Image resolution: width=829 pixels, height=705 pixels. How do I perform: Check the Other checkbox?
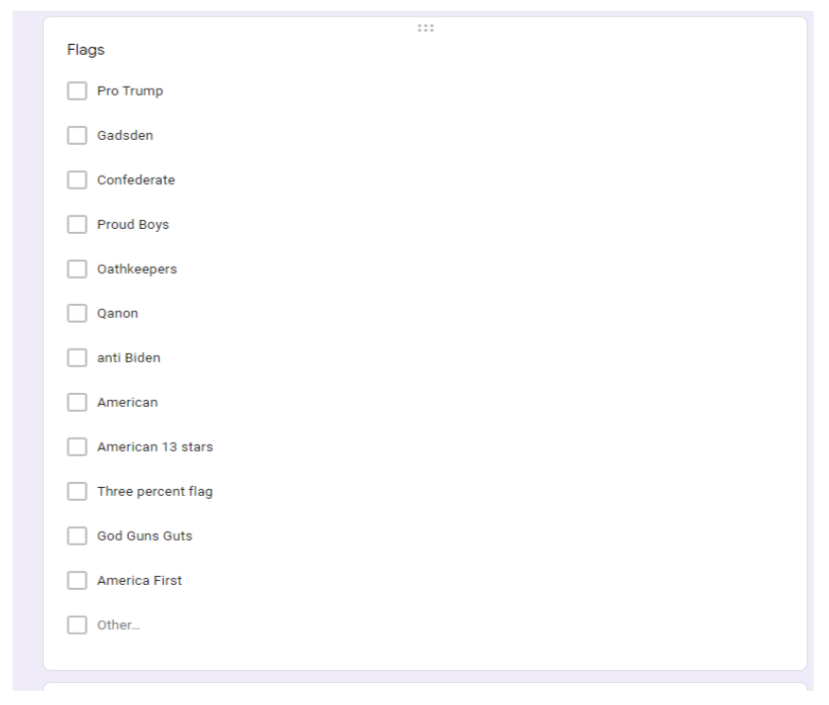coord(78,624)
